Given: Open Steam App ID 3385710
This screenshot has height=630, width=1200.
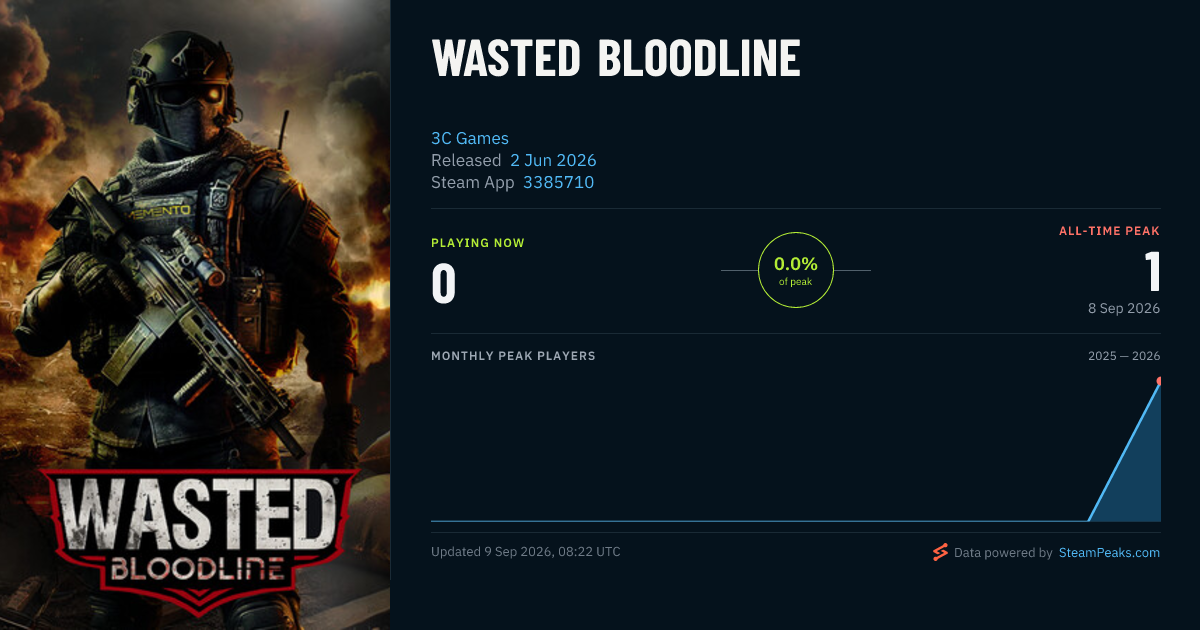Looking at the screenshot, I should 558,182.
